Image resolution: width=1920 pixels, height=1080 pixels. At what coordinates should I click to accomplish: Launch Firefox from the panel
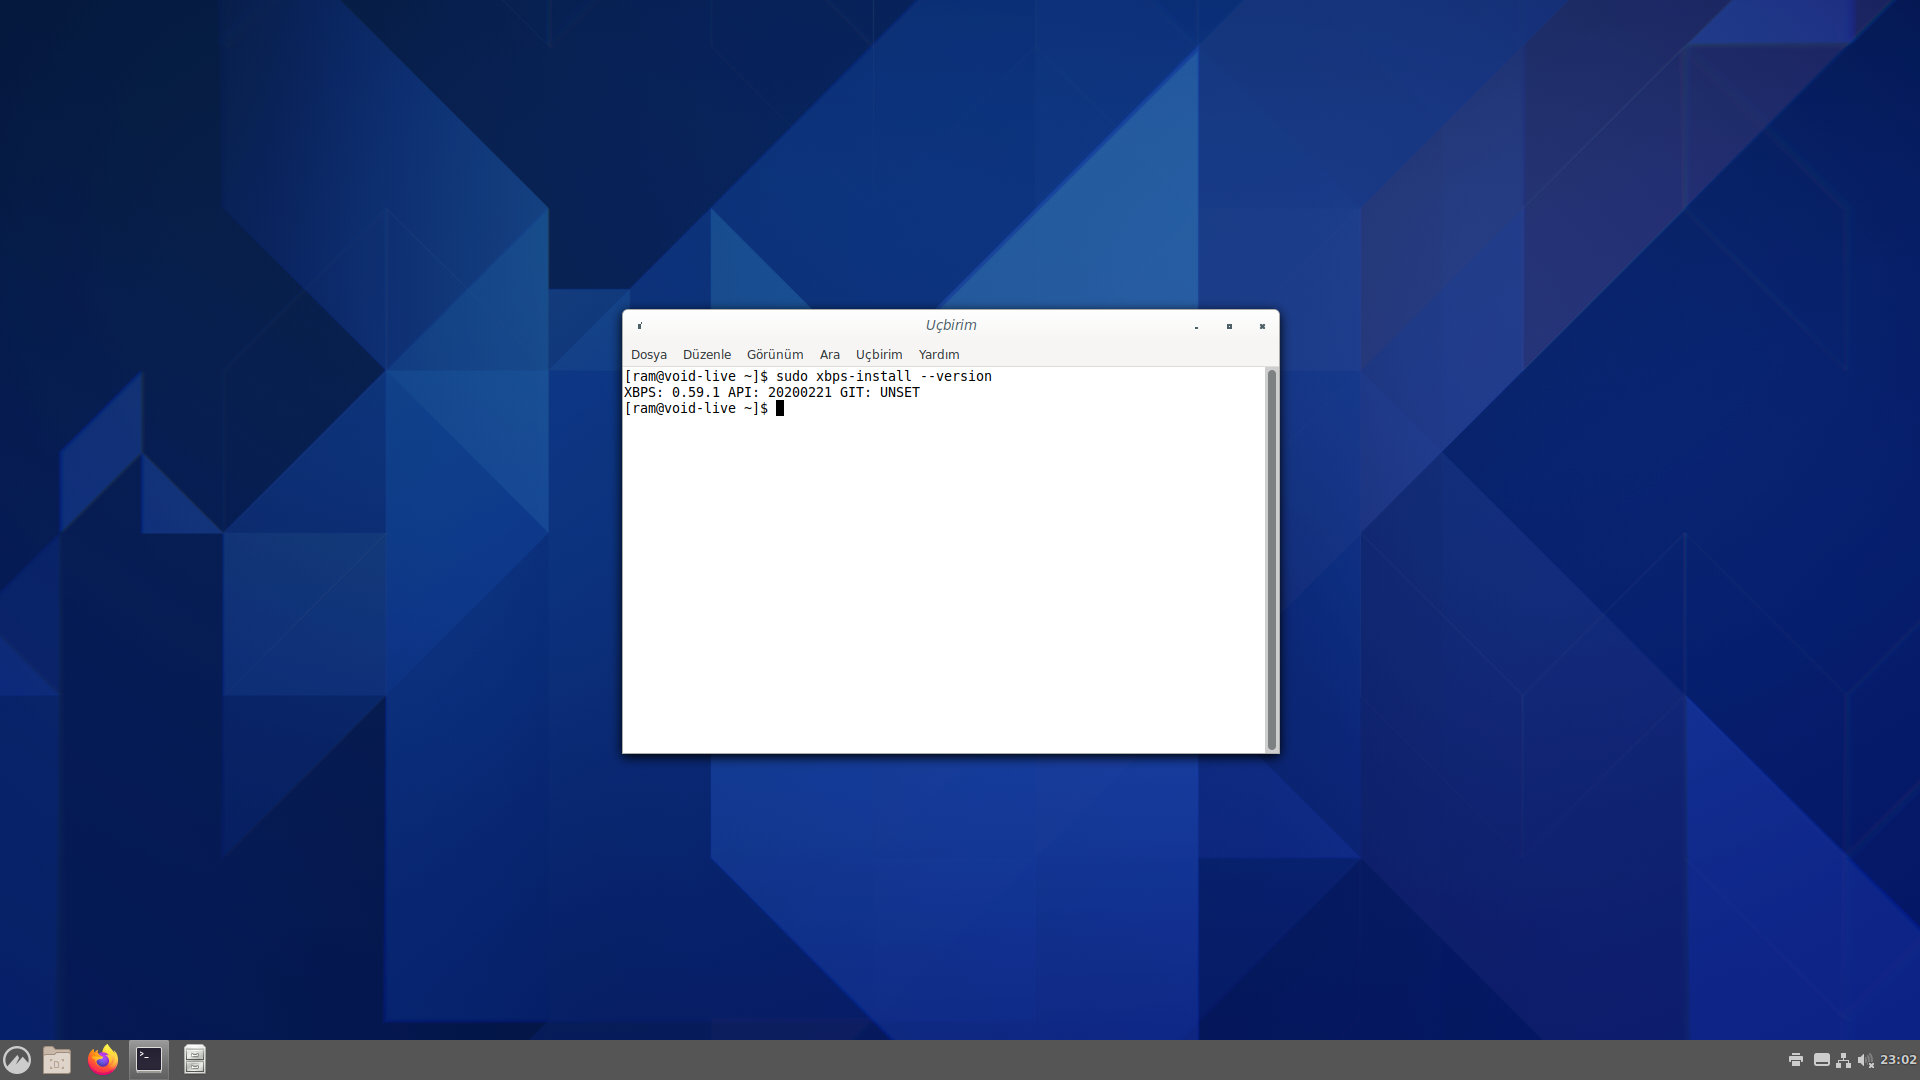pos(103,1060)
